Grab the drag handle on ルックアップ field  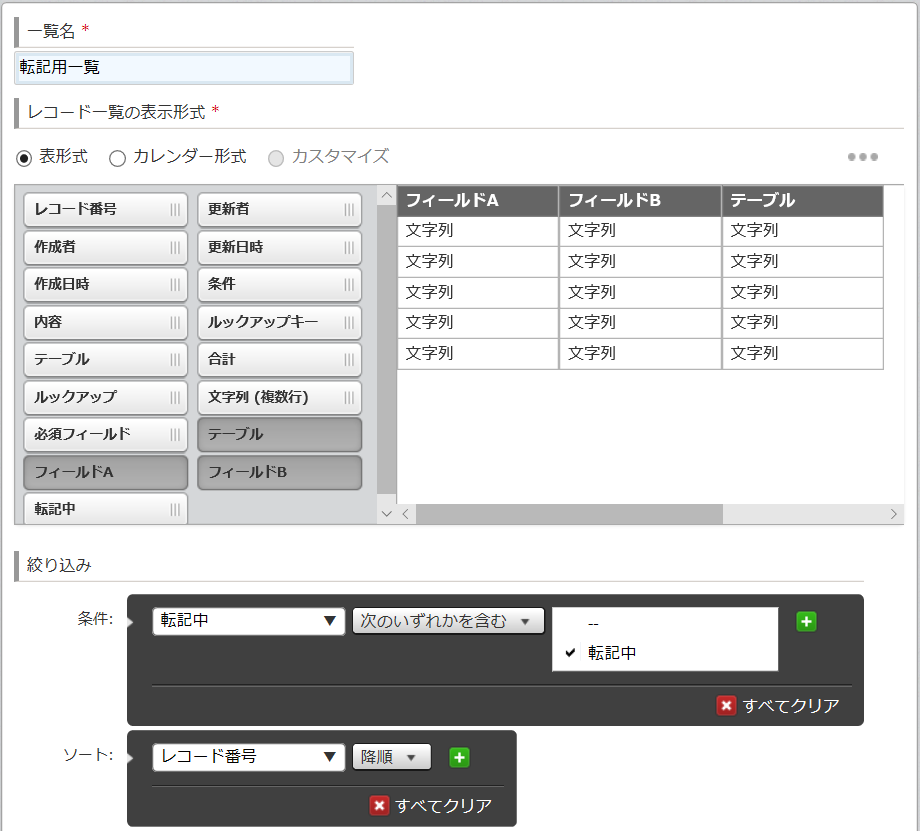click(x=175, y=398)
